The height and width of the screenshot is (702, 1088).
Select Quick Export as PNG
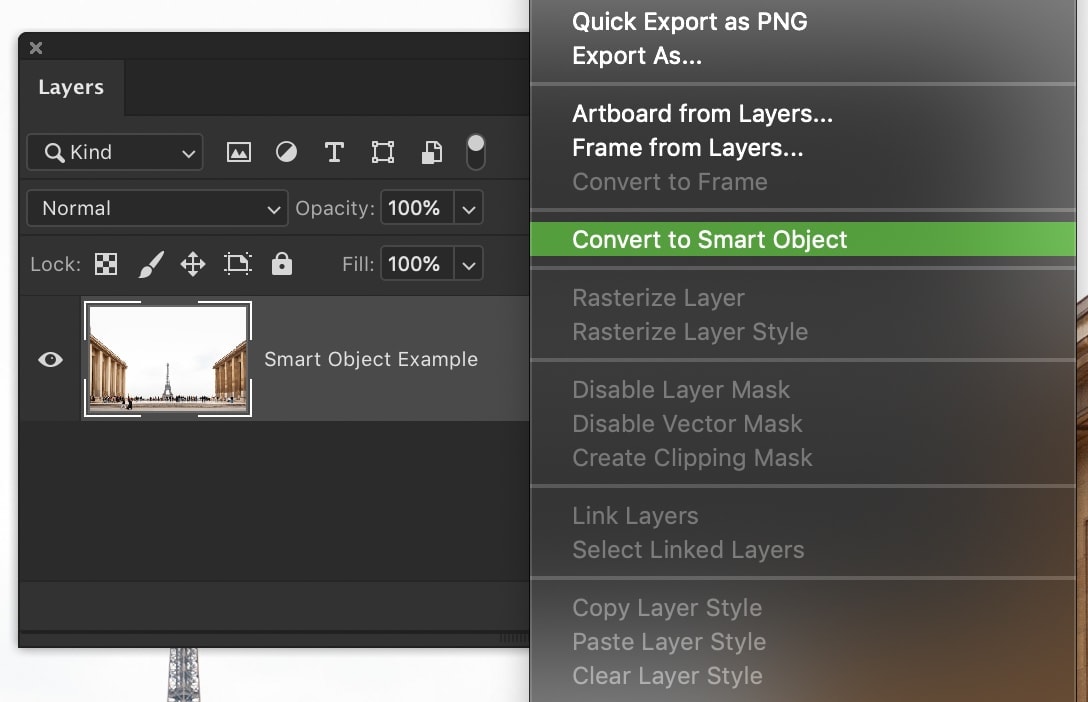[689, 21]
